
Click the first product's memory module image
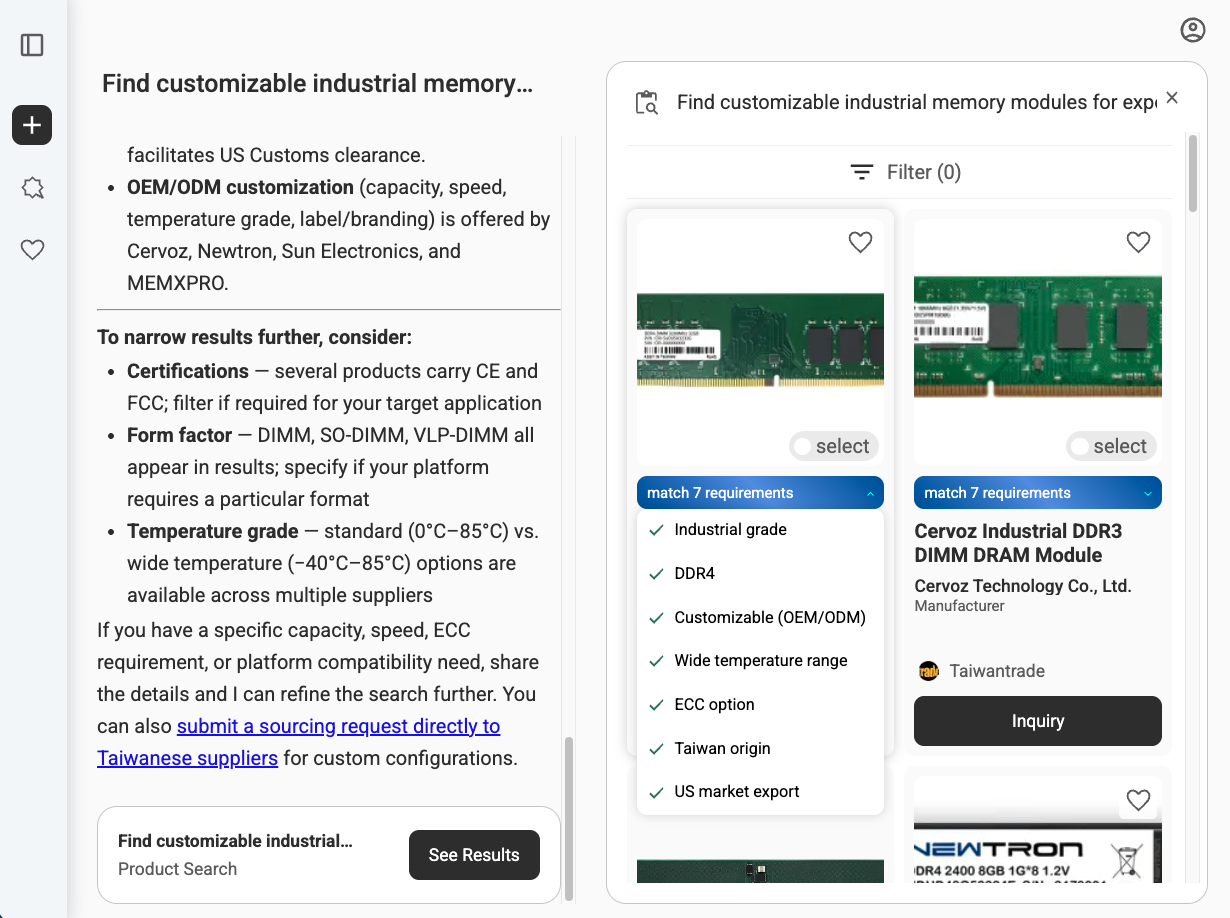click(x=760, y=340)
